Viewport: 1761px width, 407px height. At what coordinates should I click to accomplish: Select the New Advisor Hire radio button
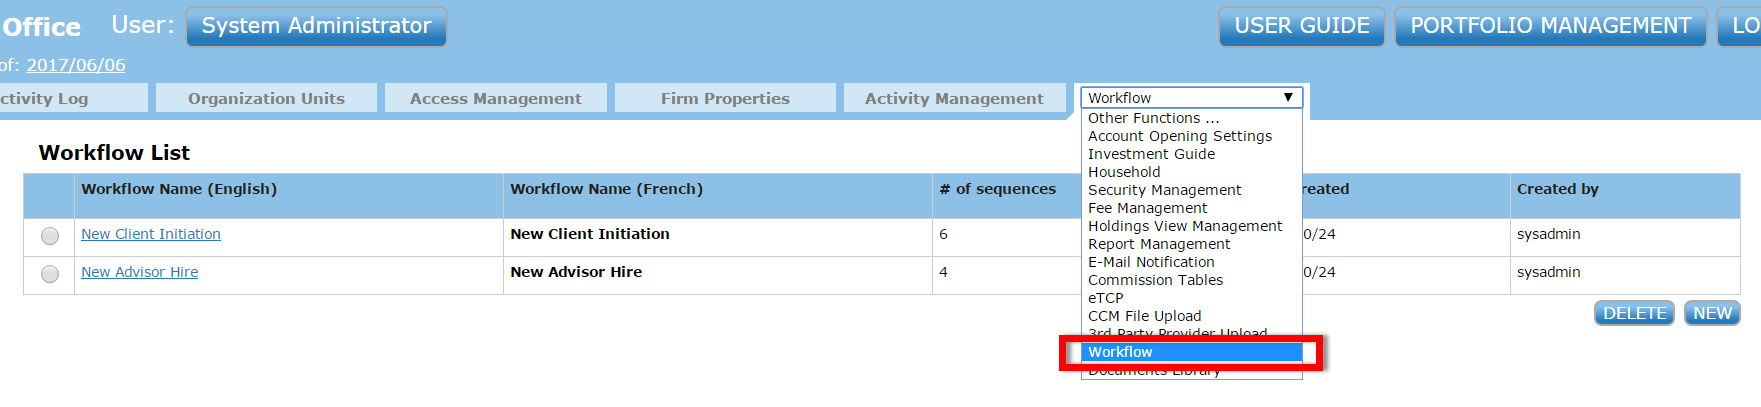point(50,274)
